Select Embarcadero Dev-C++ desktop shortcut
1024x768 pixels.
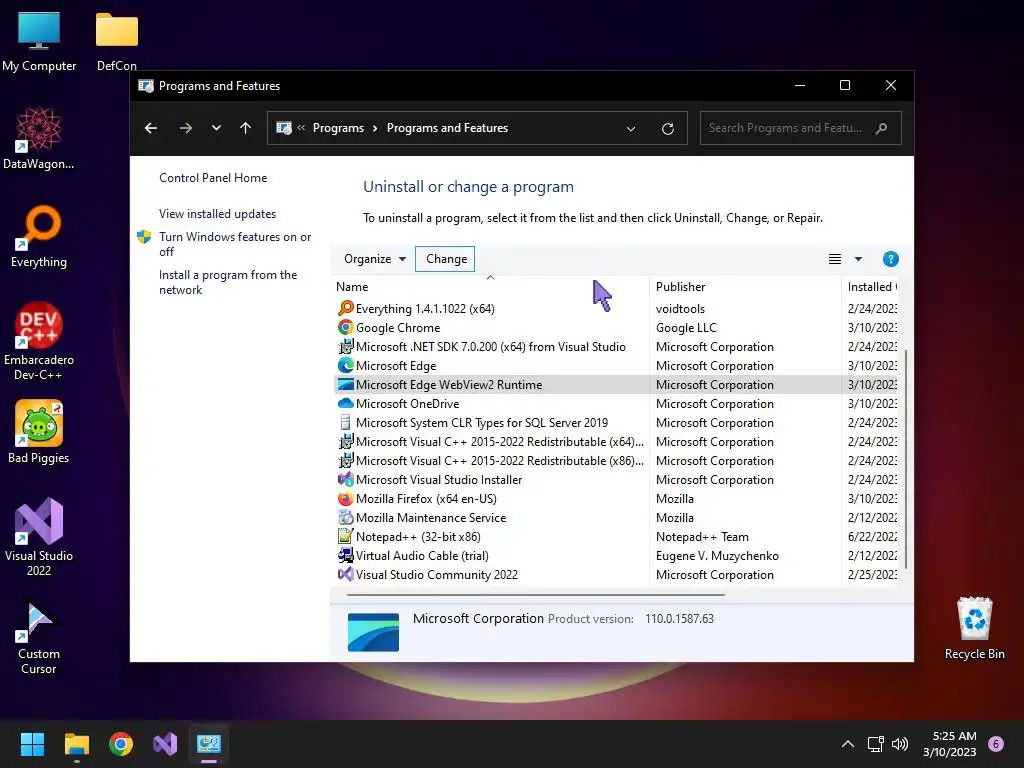[39, 340]
